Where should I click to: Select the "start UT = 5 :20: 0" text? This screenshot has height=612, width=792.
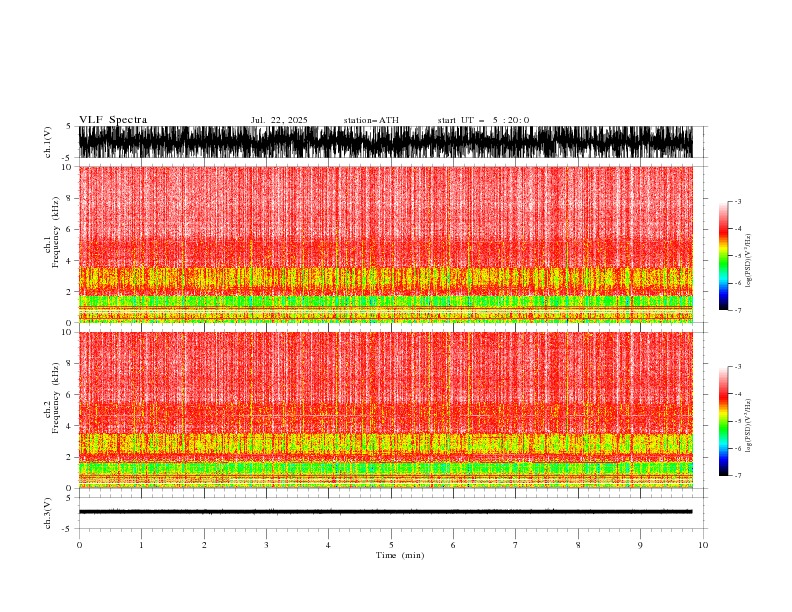tap(483, 120)
